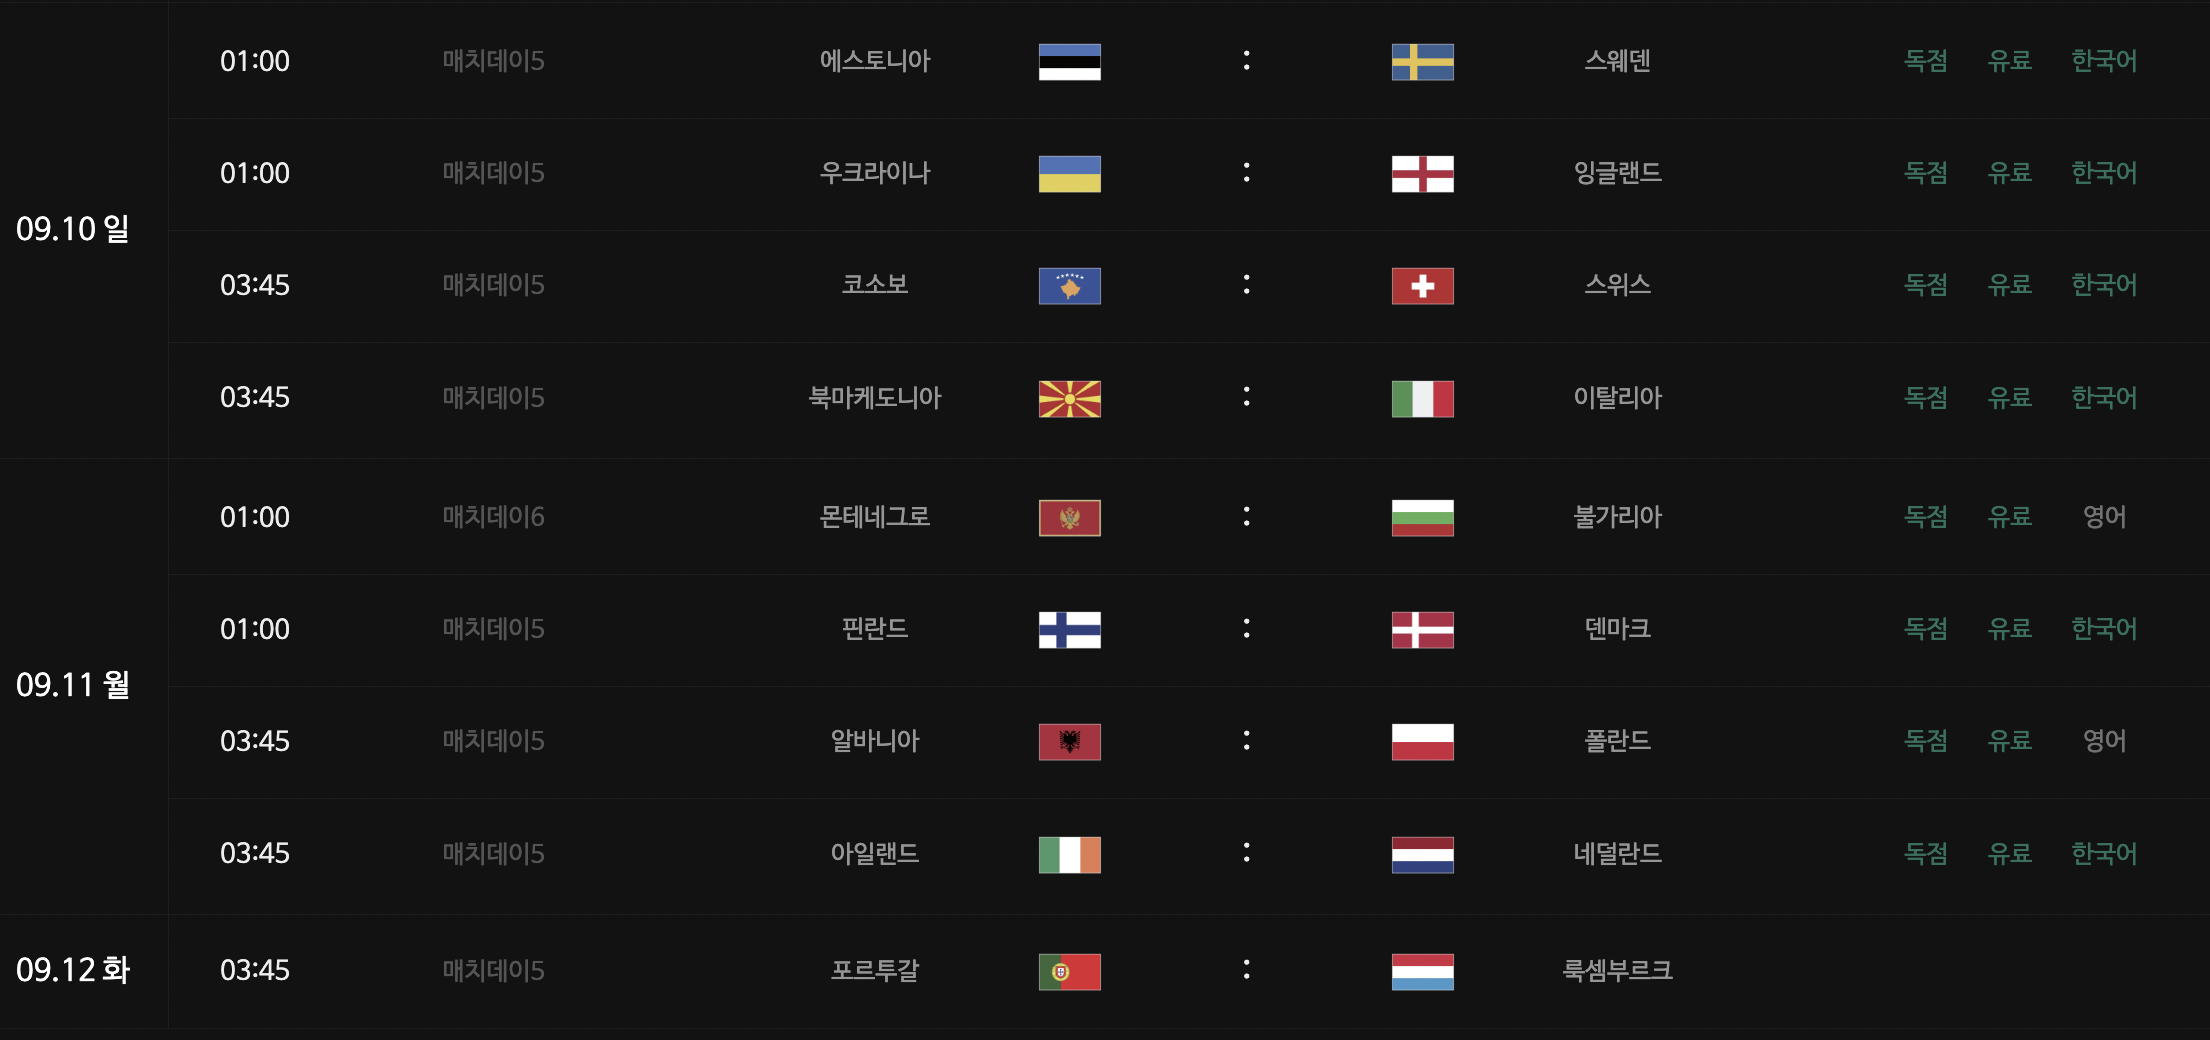Viewport: 2210px width, 1040px height.
Task: Click 네덜란드 team name
Action: coord(1617,854)
